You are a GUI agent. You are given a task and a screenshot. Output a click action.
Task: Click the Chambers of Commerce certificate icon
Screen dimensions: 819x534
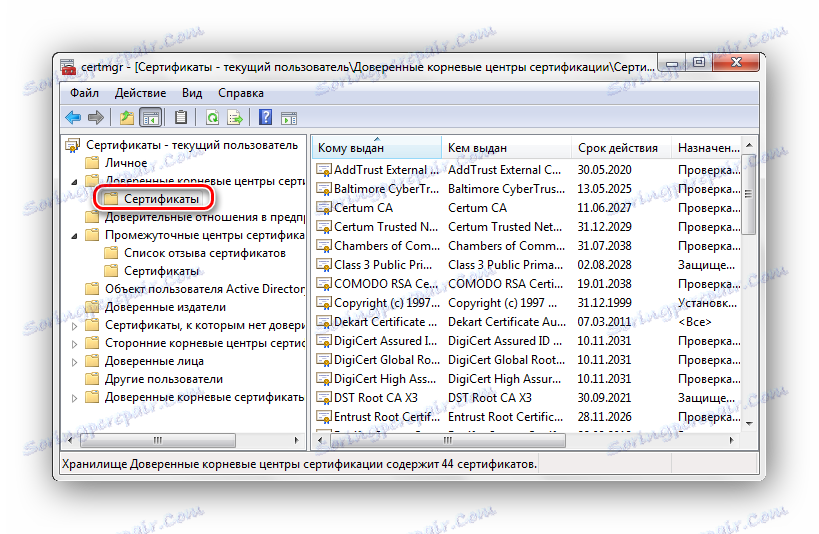tap(324, 246)
